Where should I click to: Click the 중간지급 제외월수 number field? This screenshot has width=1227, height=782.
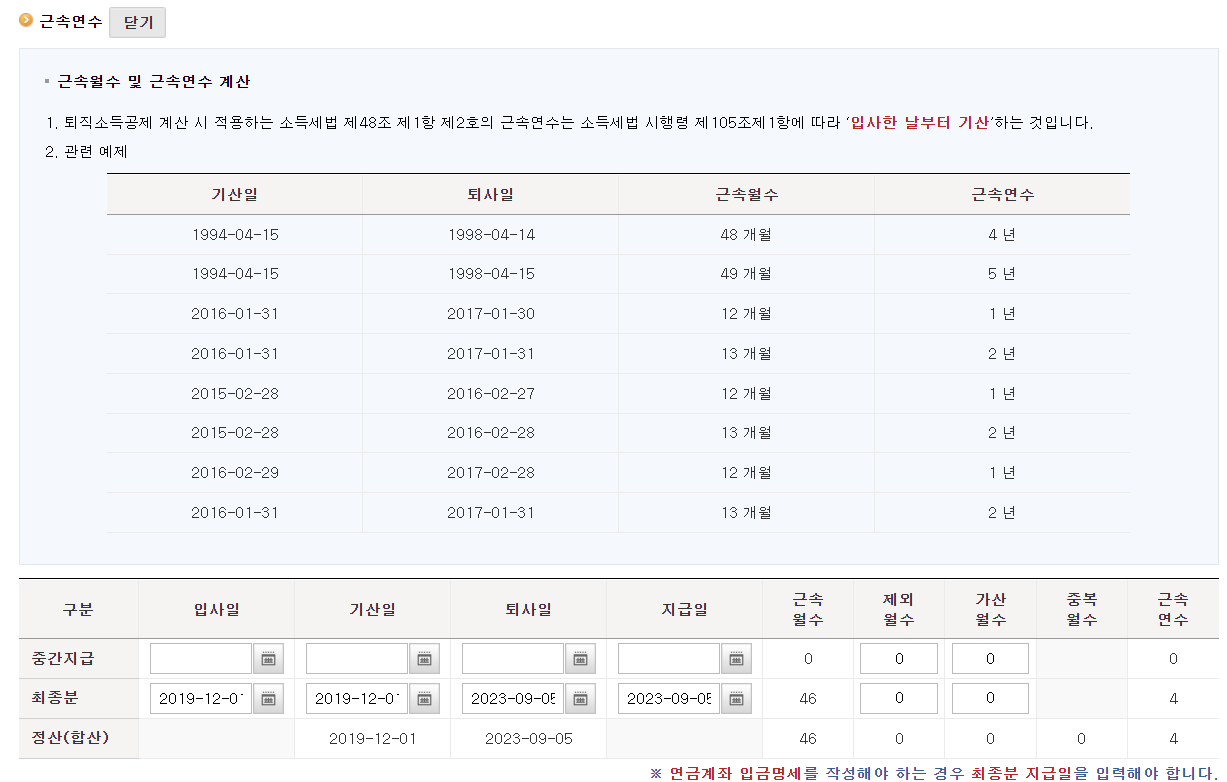click(898, 658)
